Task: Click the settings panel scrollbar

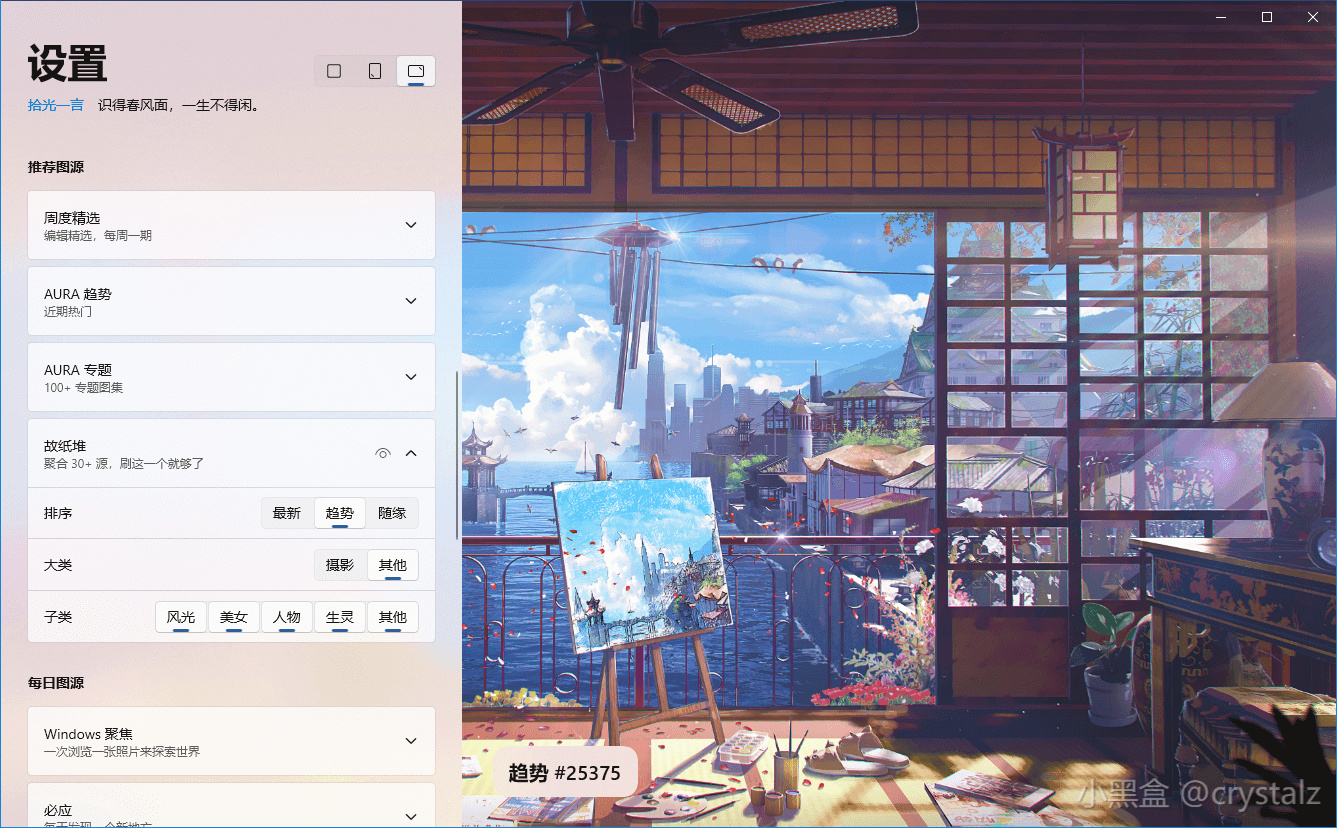Action: tap(457, 455)
